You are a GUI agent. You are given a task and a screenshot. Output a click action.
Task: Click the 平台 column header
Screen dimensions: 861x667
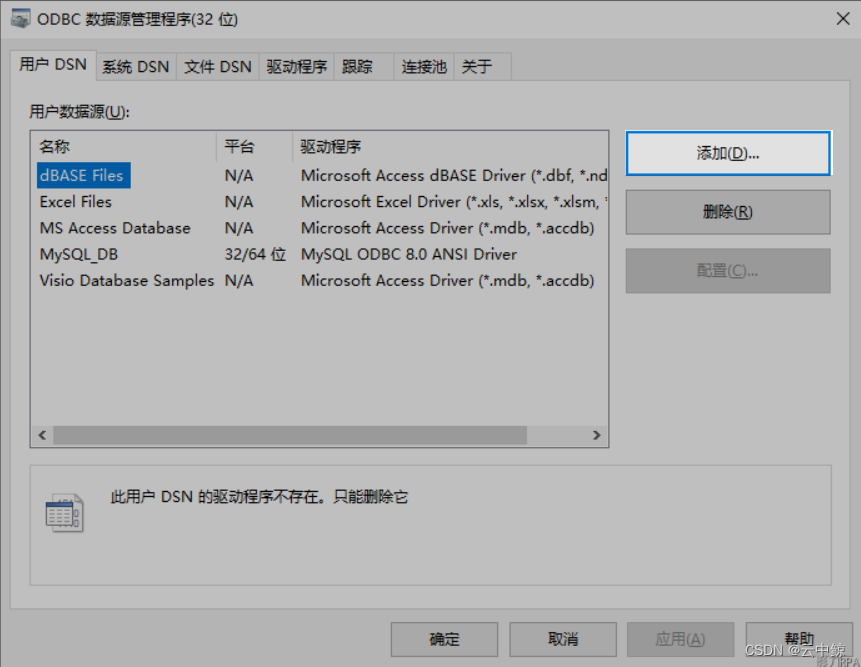coord(240,146)
